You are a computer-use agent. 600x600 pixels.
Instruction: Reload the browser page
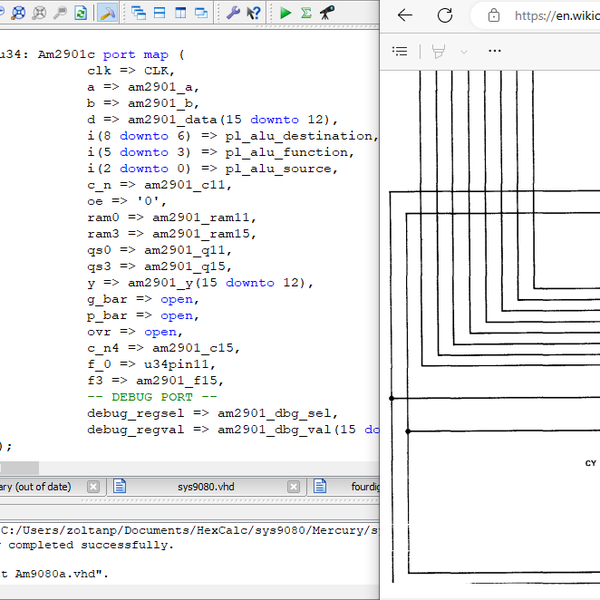445,15
